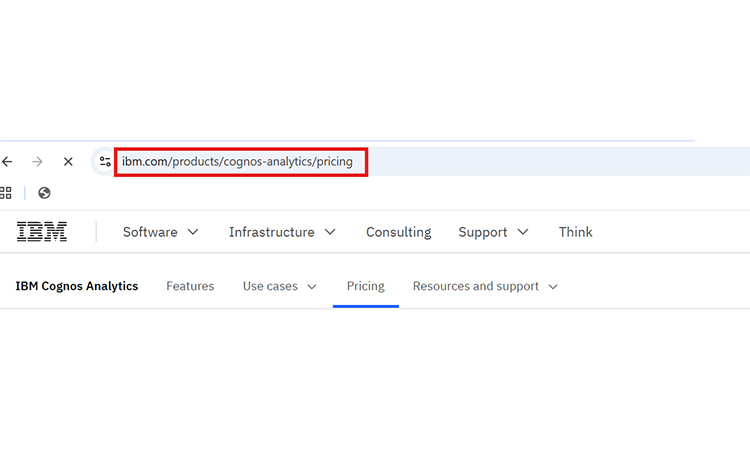Screen dimensions: 750x450
Task: Select the Pricing tab
Action: pos(365,286)
